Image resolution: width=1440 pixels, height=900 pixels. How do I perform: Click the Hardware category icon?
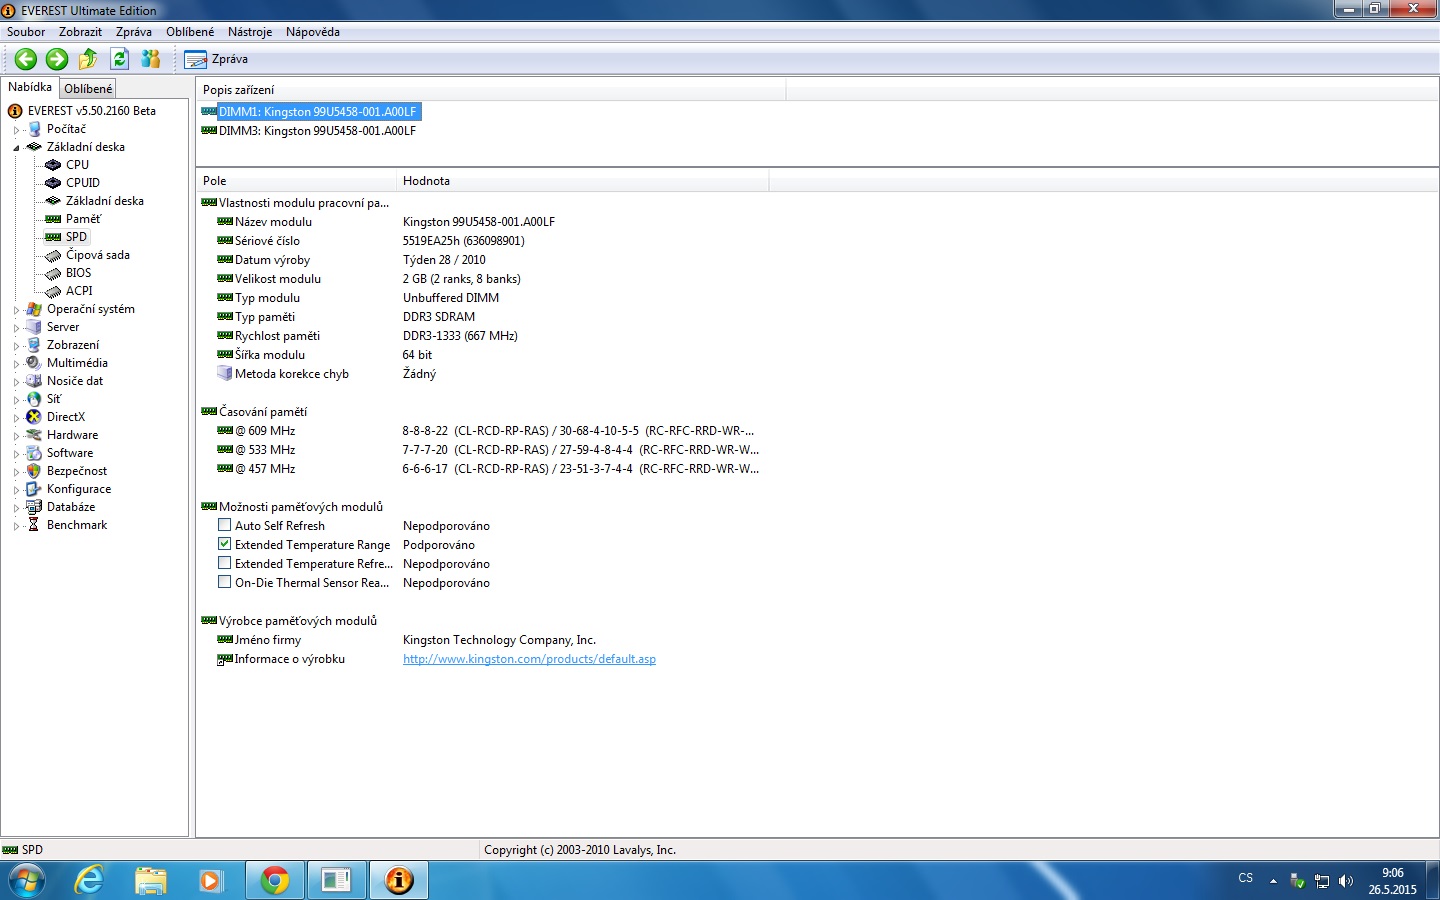34,435
